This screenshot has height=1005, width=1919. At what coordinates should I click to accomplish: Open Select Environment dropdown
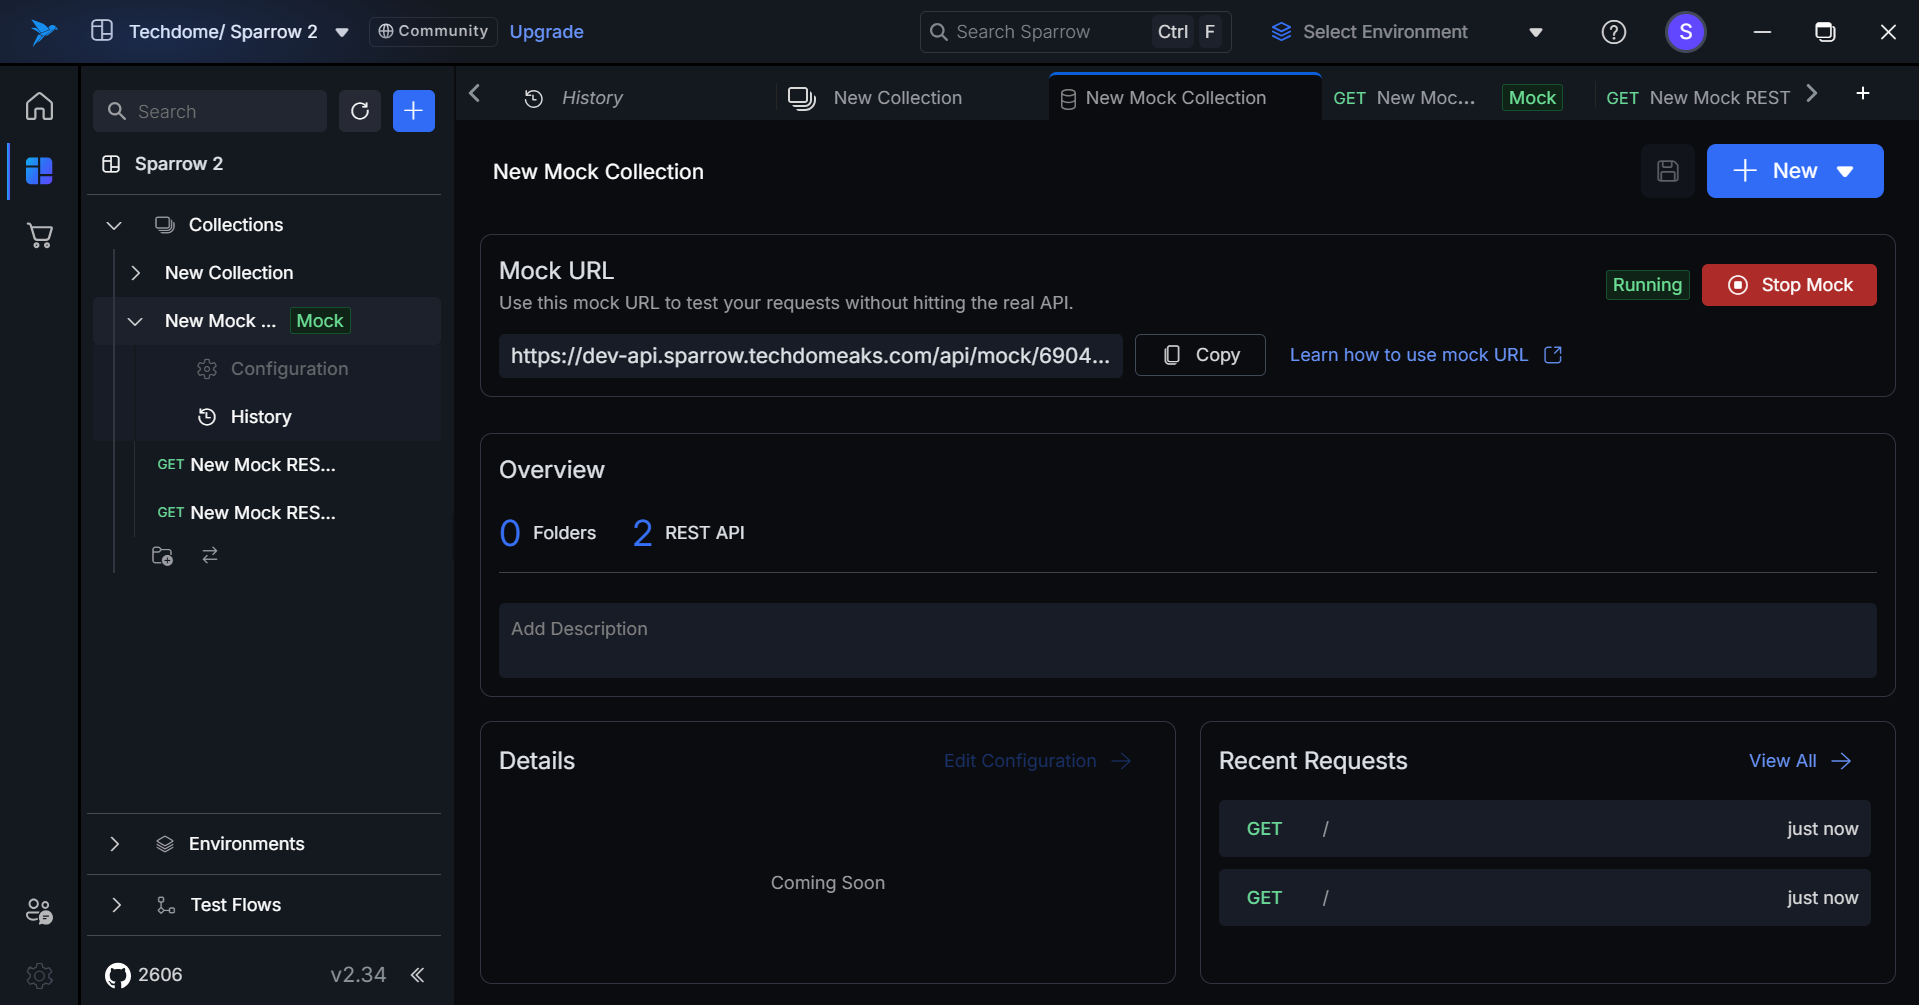pos(1405,32)
